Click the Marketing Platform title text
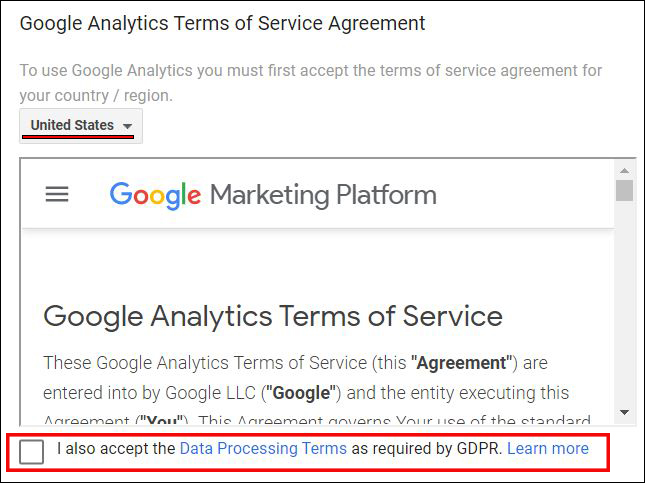 [x=323, y=195]
